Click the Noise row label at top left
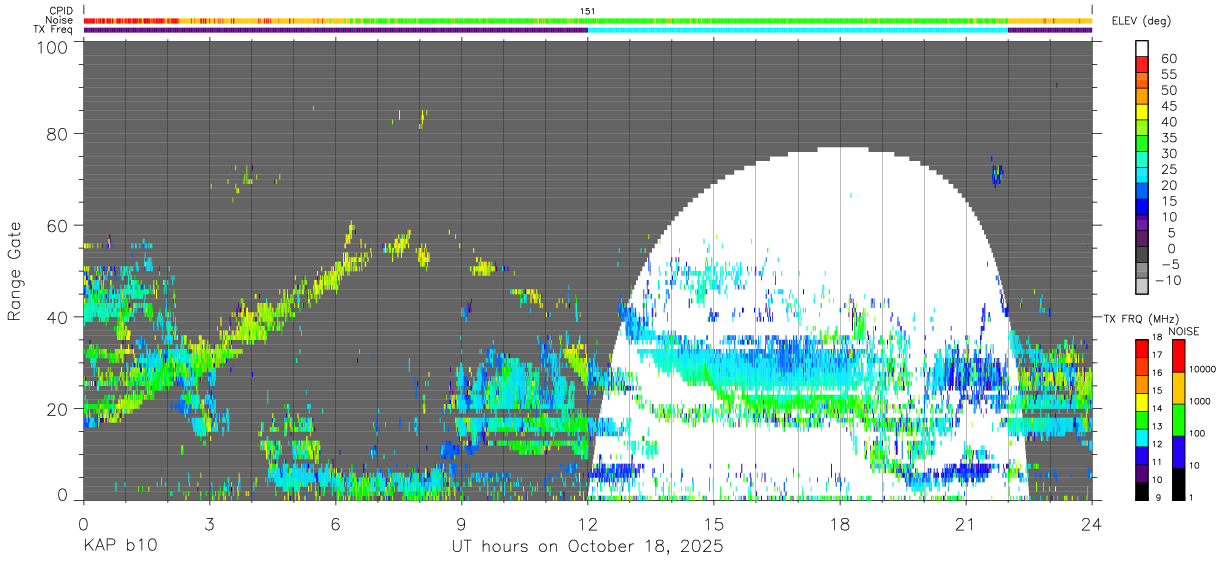Image resolution: width=1228 pixels, height=567 pixels. [x=61, y=20]
